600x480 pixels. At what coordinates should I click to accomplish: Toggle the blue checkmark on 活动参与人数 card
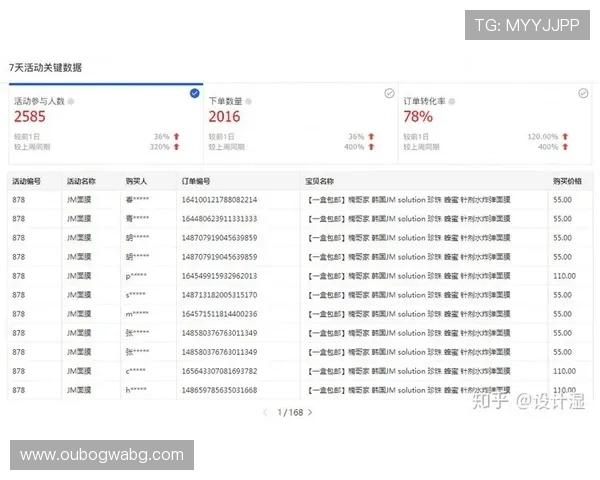194,93
